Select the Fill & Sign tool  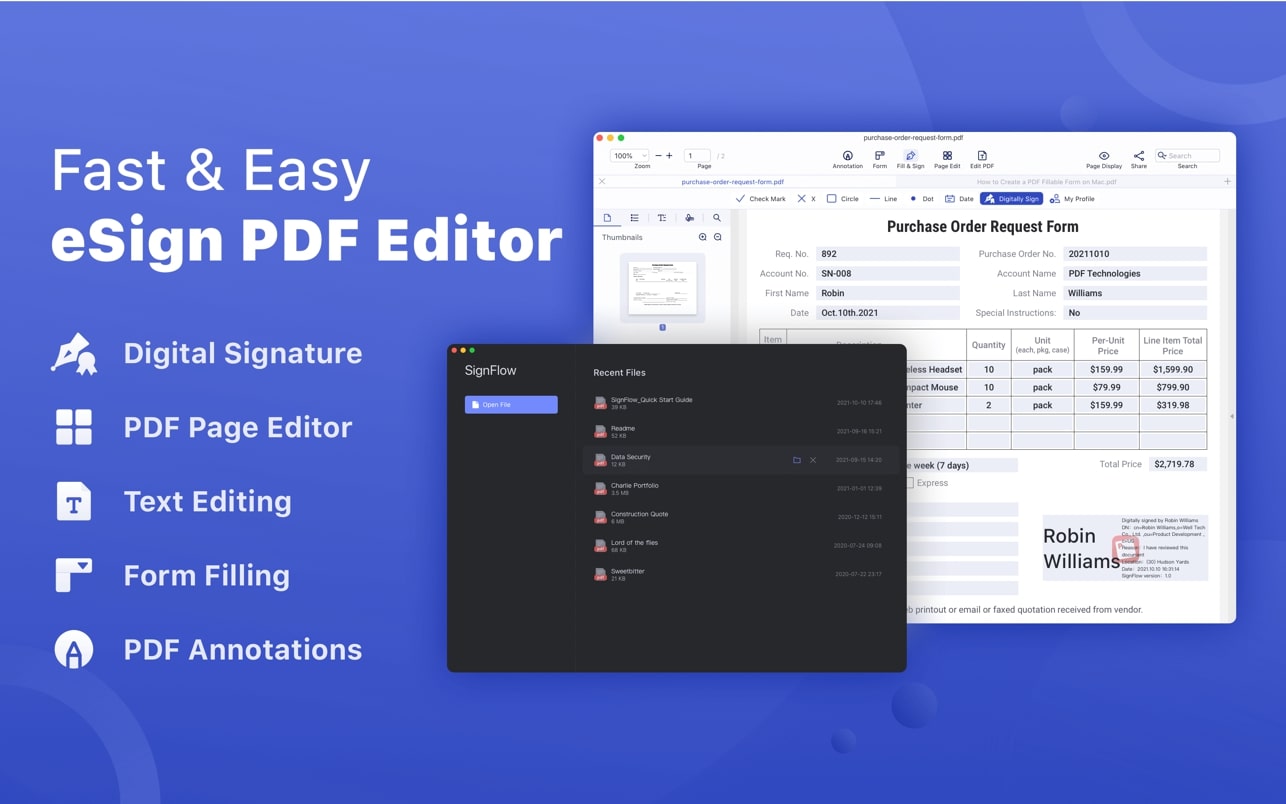[x=910, y=157]
